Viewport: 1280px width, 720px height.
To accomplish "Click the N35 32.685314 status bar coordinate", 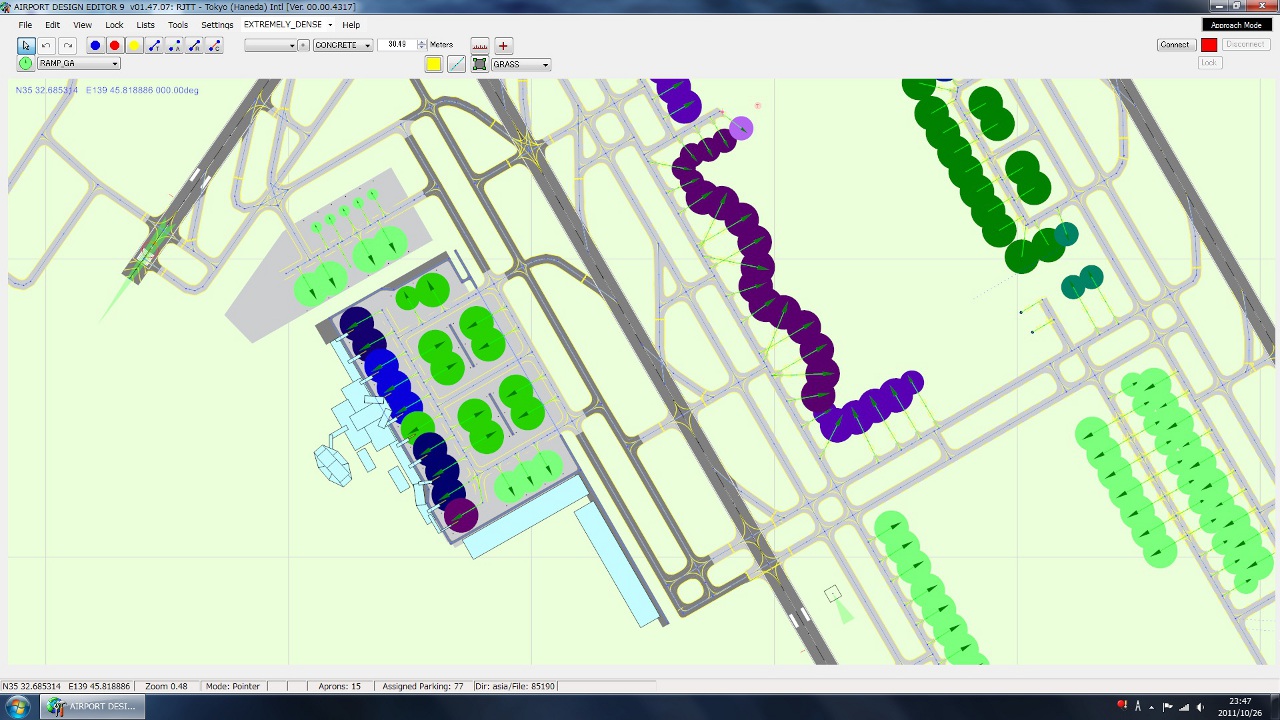I will click(x=32, y=686).
